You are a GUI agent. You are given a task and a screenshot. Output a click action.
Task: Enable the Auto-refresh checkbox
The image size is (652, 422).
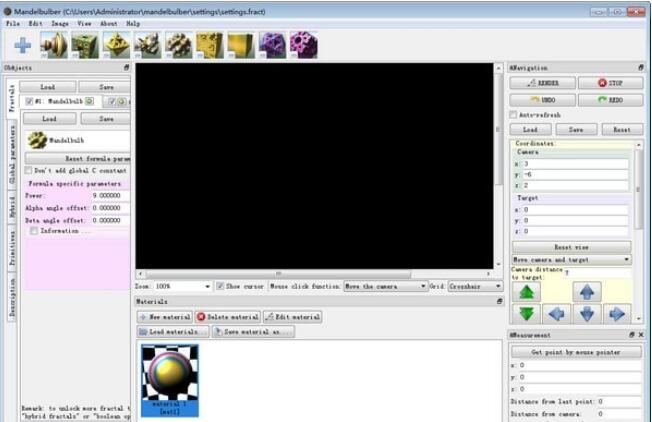coord(514,115)
